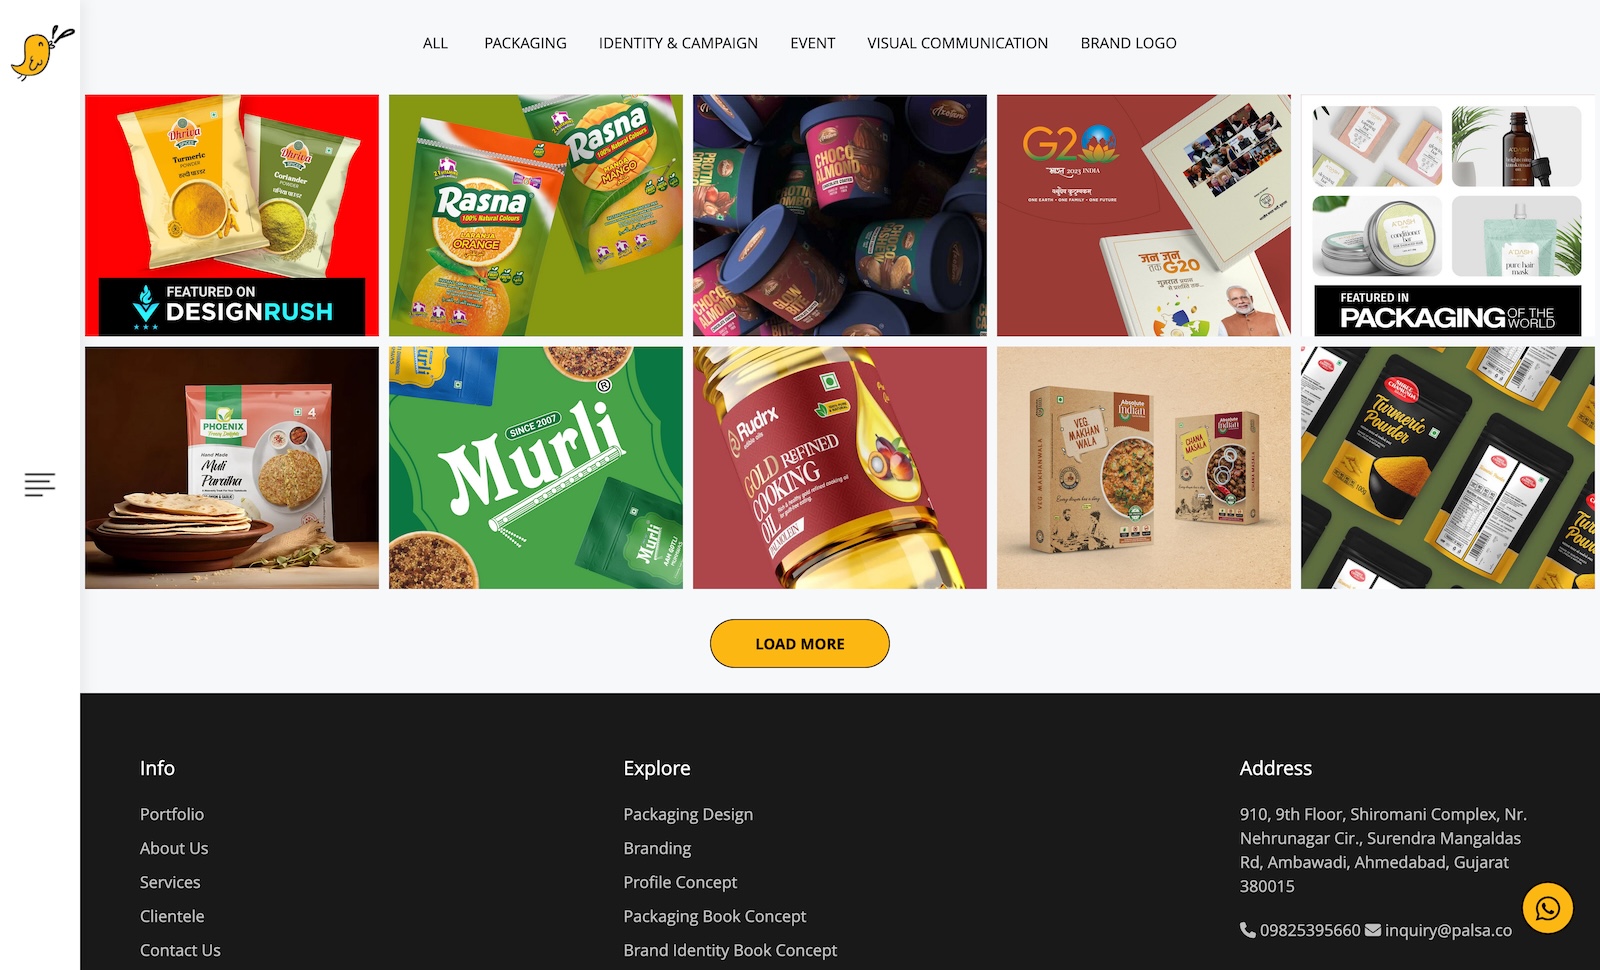This screenshot has width=1600, height=970.
Task: Click the yellow bird logo
Action: pyautogui.click(x=42, y=54)
